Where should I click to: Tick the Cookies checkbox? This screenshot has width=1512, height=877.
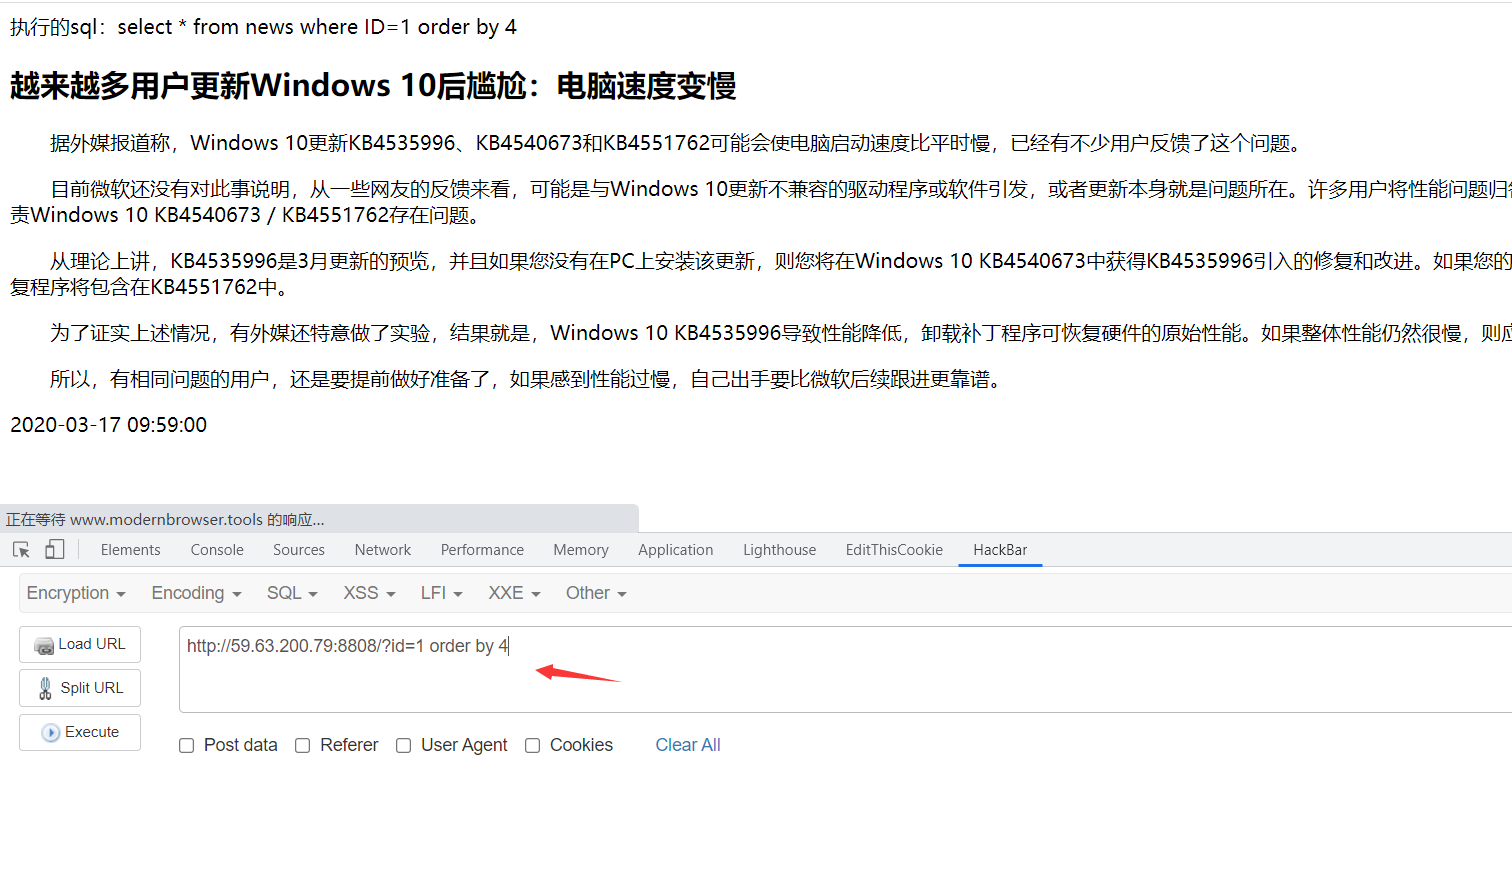[x=532, y=745]
